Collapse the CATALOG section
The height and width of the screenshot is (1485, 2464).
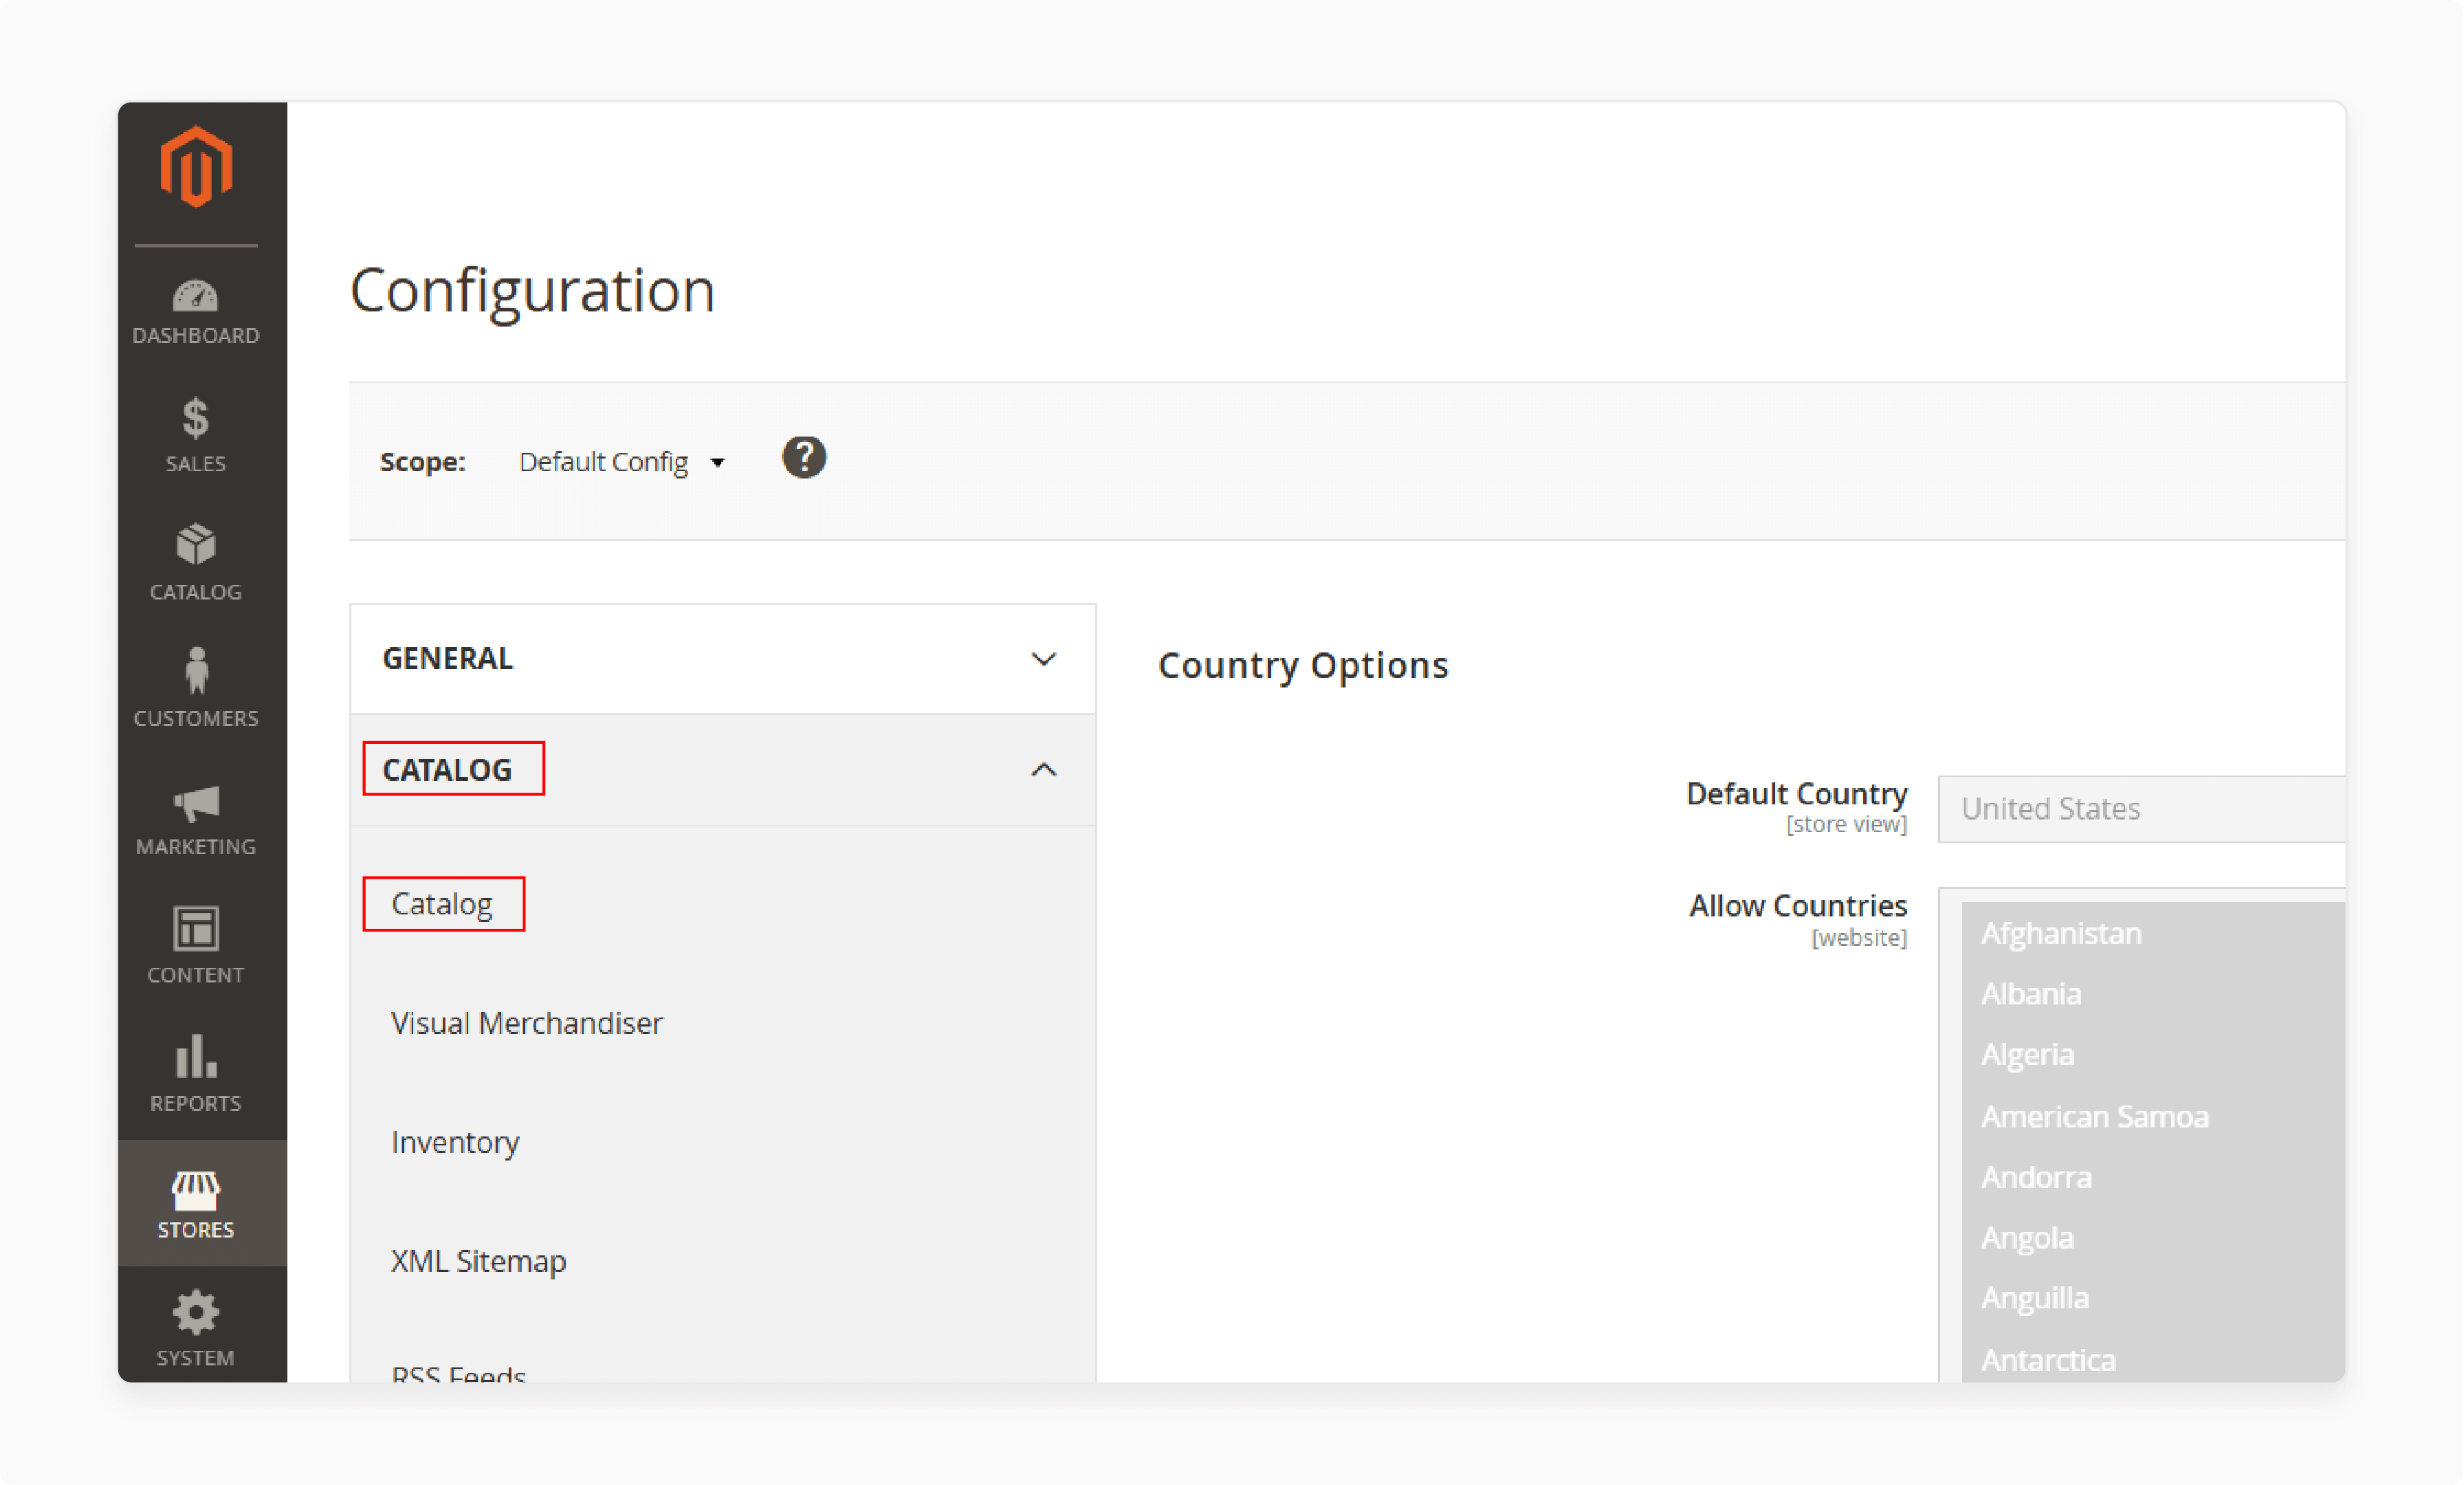pyautogui.click(x=1044, y=769)
